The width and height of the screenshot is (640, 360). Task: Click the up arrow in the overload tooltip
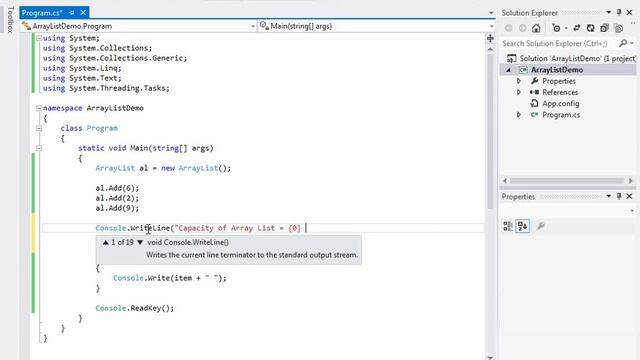[x=106, y=242]
